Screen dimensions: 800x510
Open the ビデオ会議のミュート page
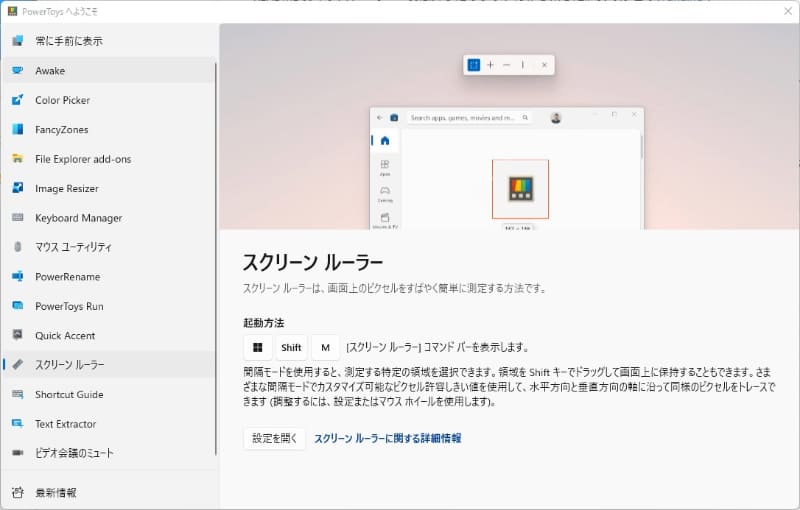(x=109, y=453)
